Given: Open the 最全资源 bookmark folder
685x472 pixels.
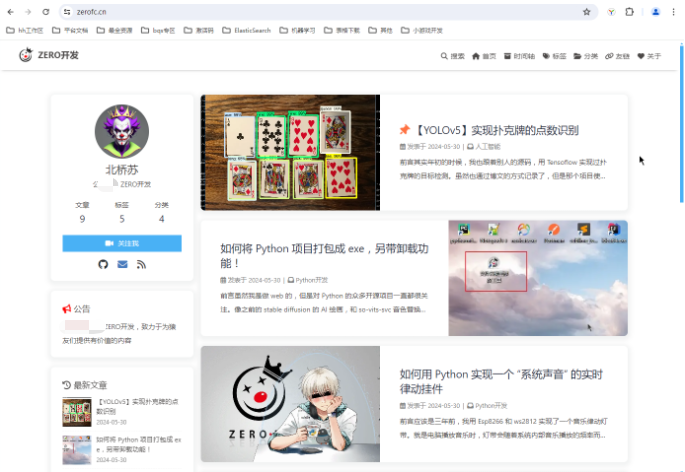Looking at the screenshot, I should pos(114,30).
